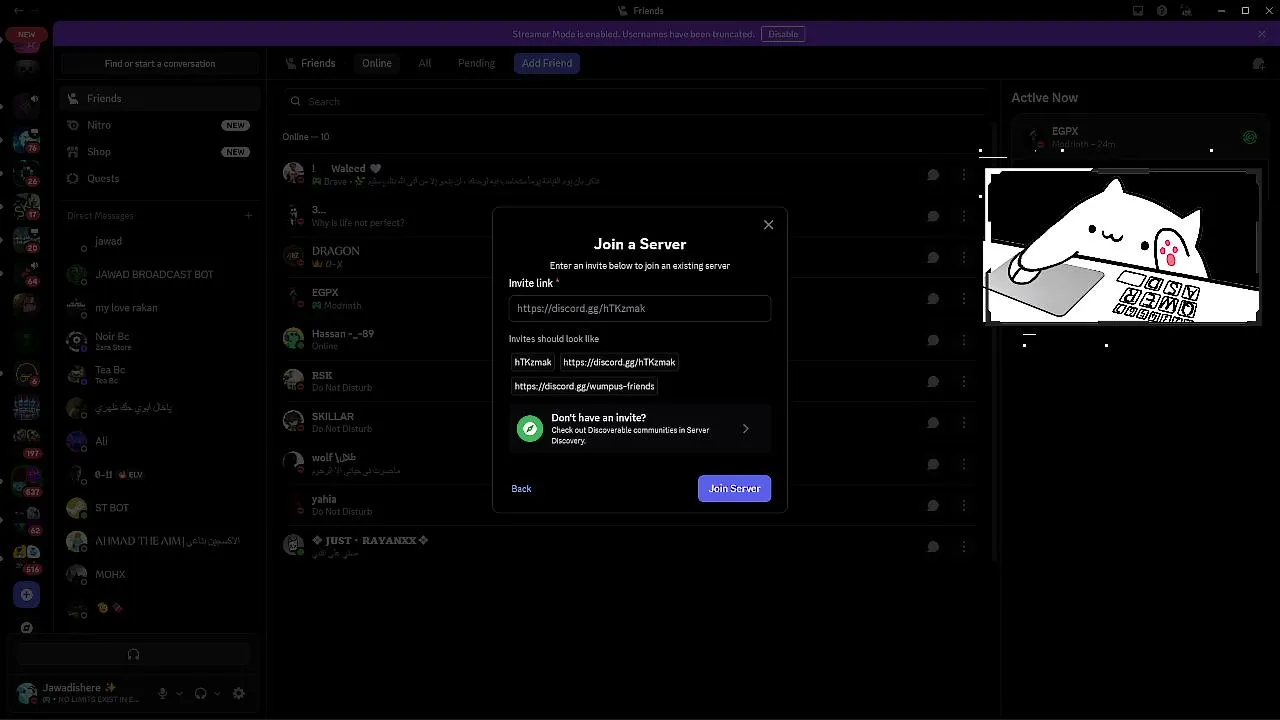This screenshot has height=720, width=1280.
Task: Open the ST BOT direct message
Action: [x=160, y=508]
